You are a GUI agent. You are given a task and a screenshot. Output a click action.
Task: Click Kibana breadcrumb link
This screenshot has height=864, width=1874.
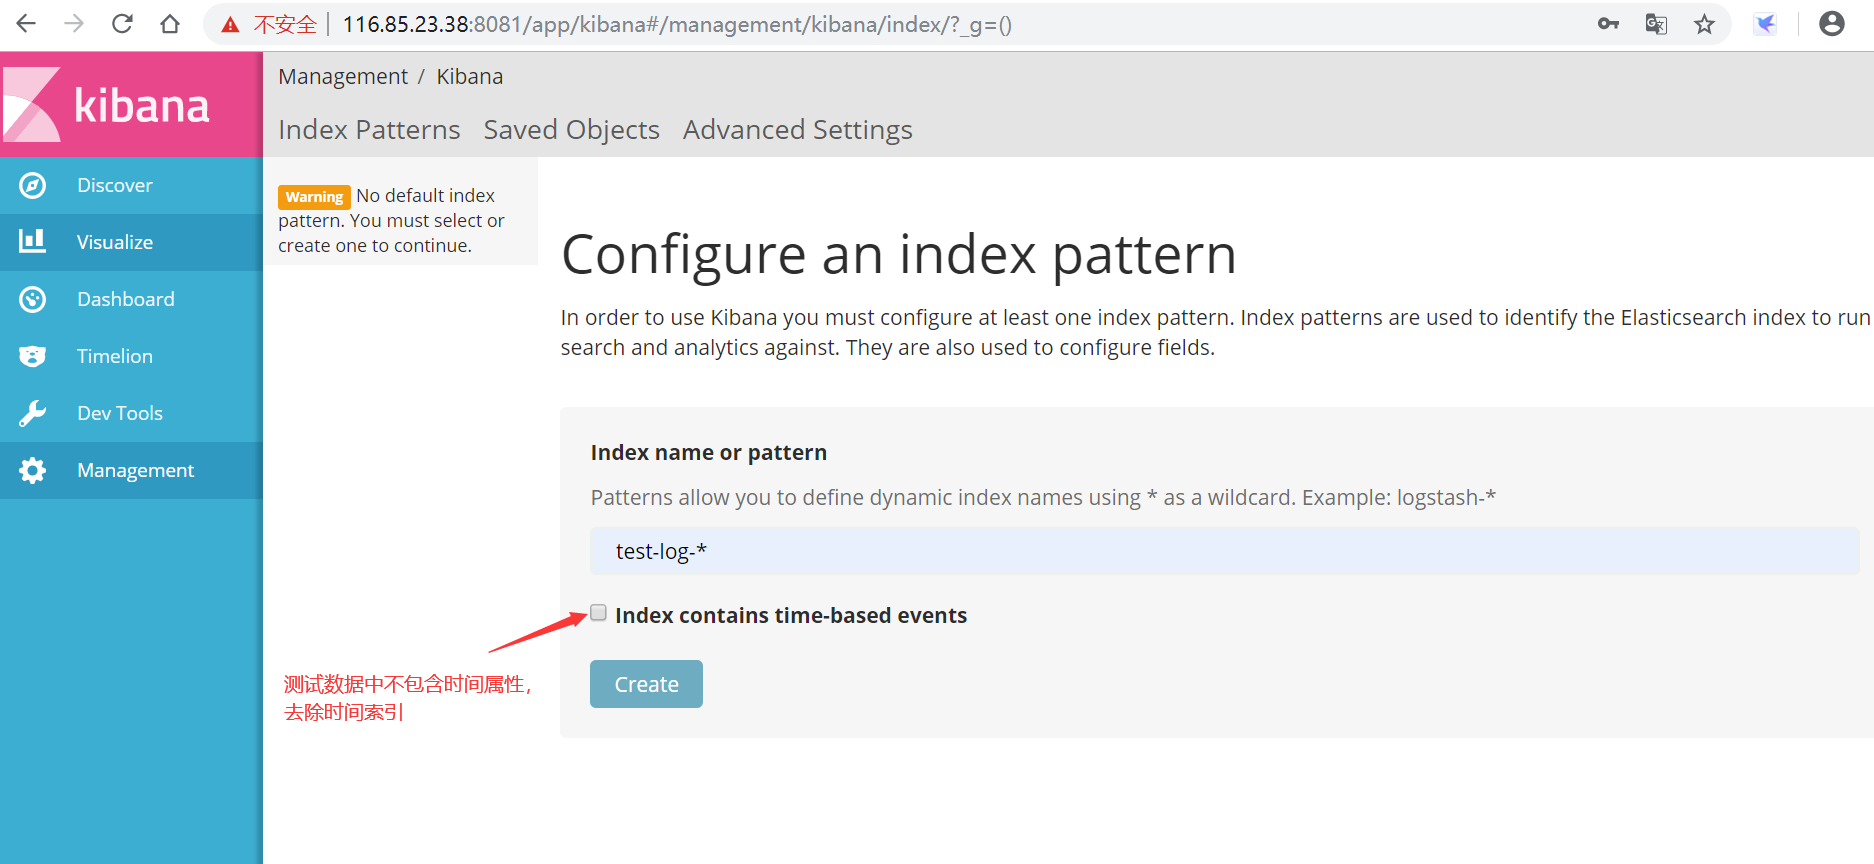(469, 77)
